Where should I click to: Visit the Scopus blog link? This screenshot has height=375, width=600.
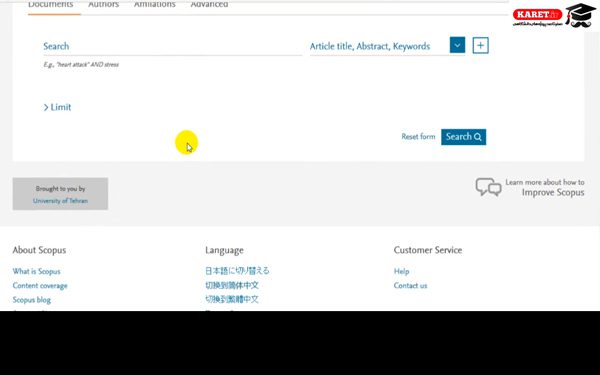click(32, 300)
